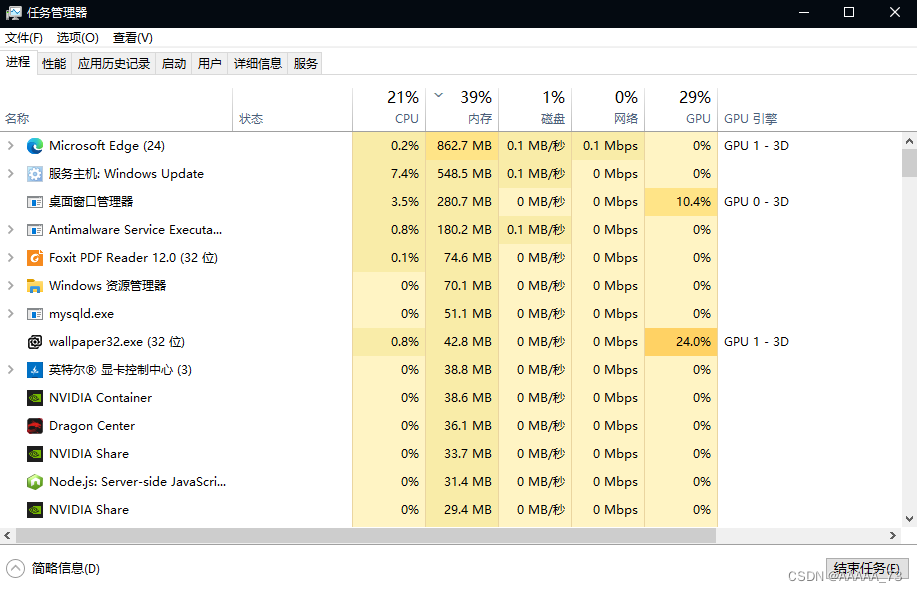Click the vertical scrollbar thumb
This screenshot has height=592, width=917.
[x=909, y=163]
